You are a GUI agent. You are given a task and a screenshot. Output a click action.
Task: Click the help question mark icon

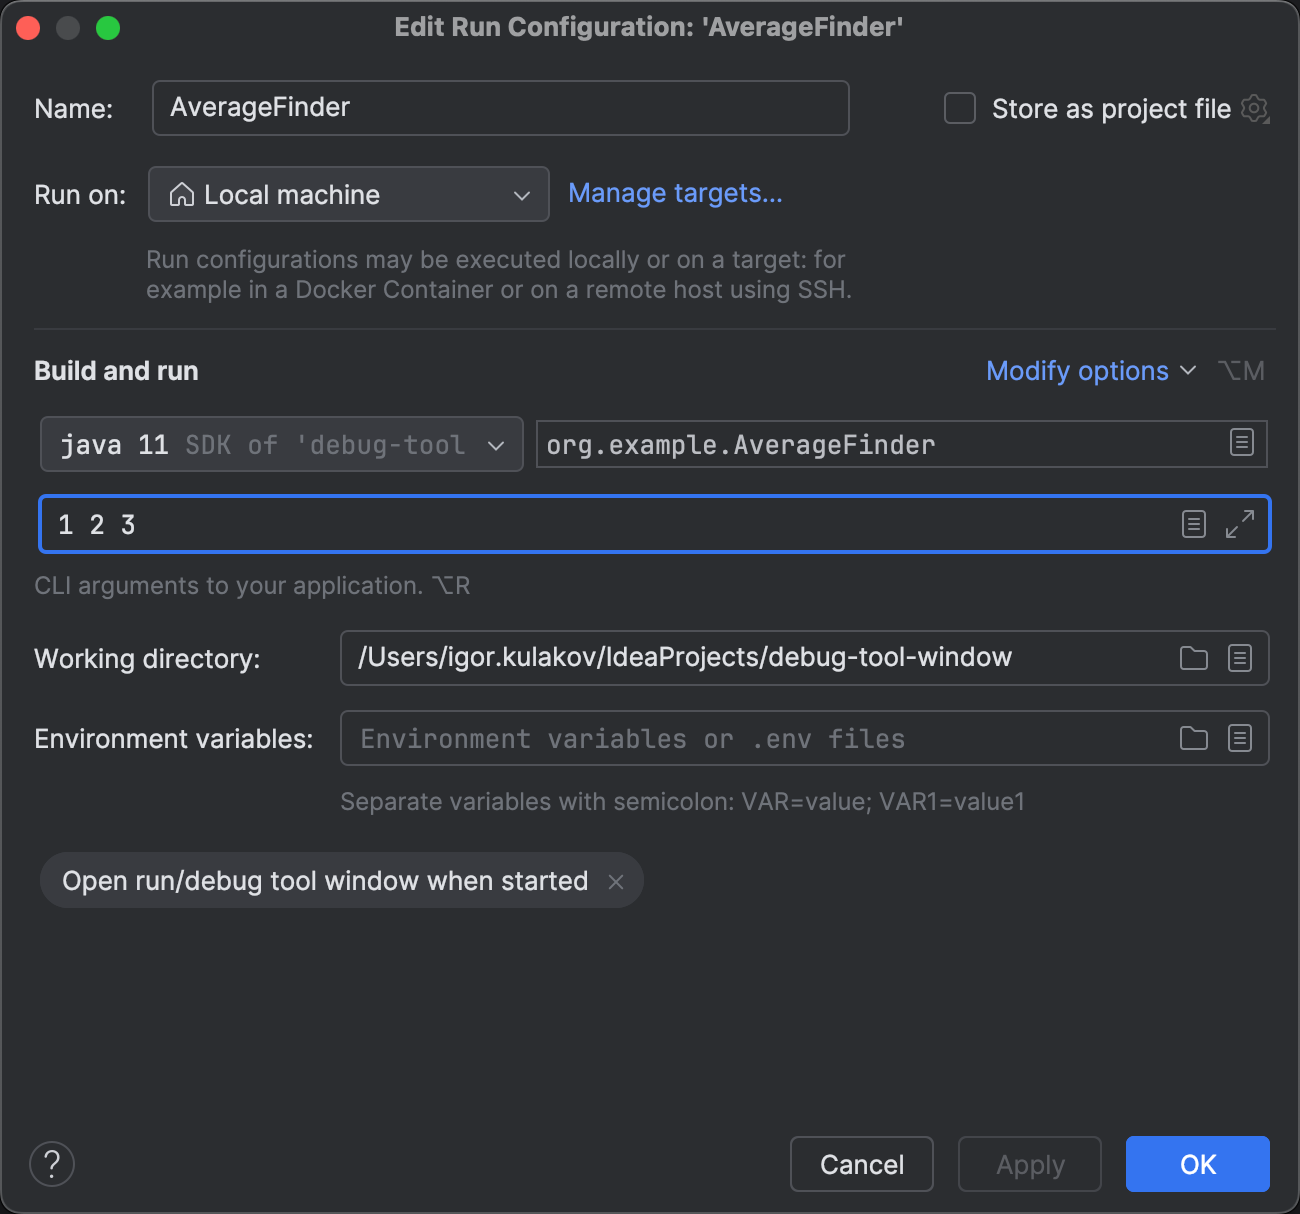click(52, 1164)
